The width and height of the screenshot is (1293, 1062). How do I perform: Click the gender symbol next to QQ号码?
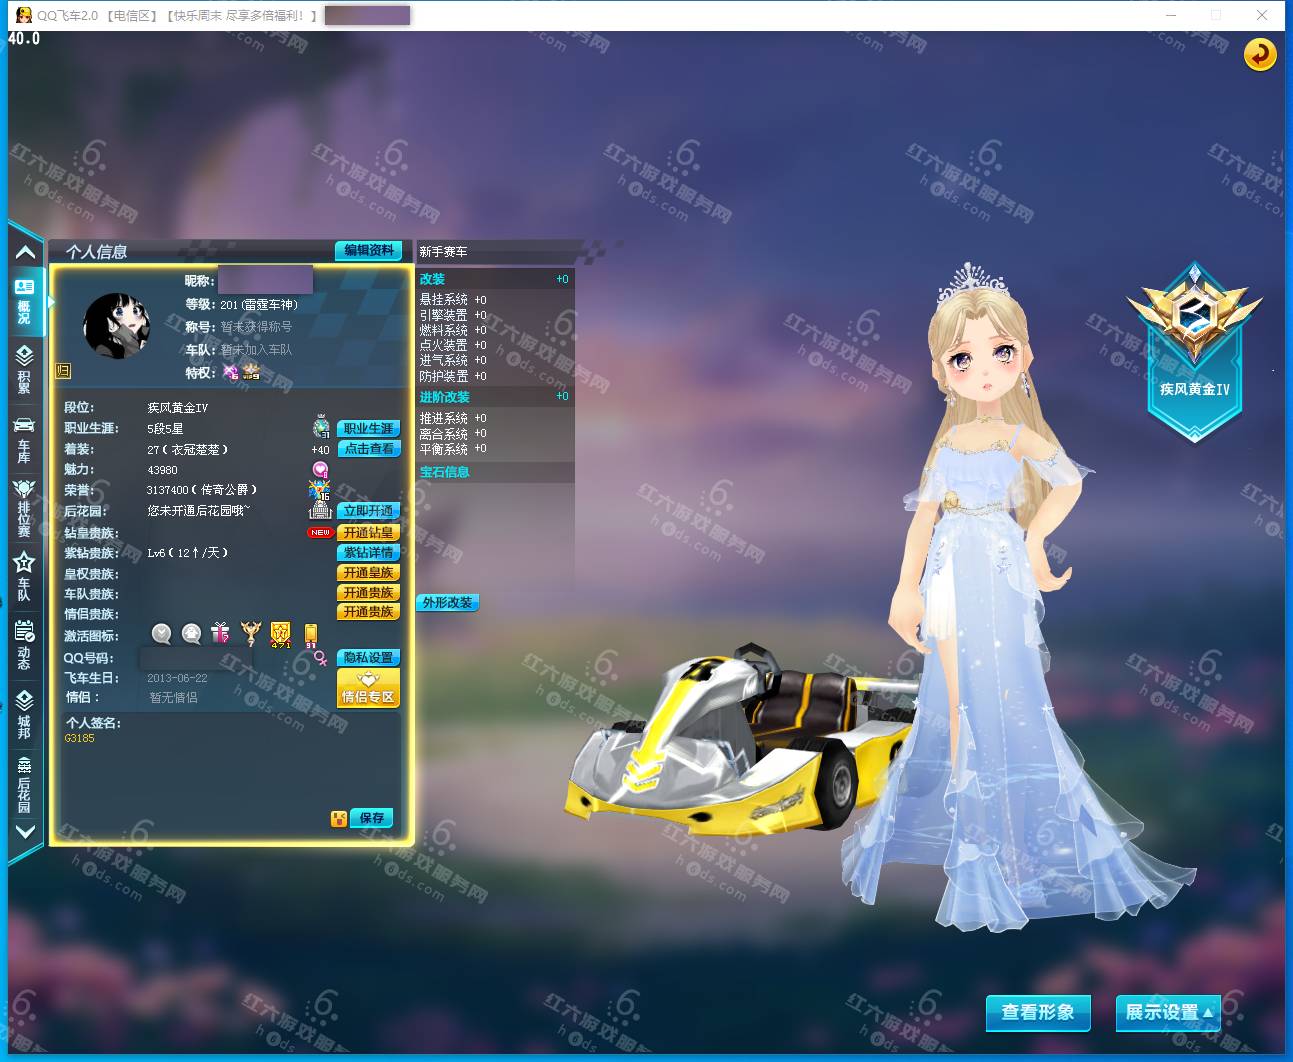click(321, 657)
